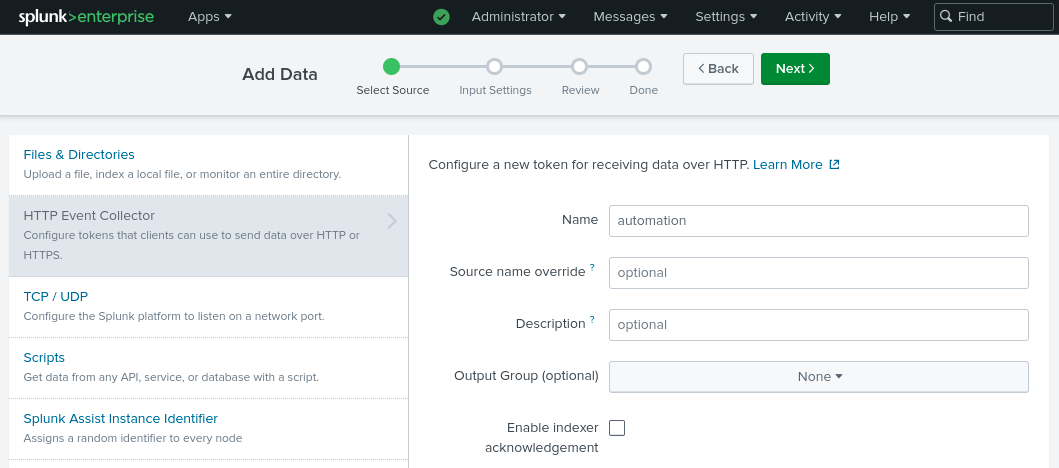Click the Description help question mark
The image size is (1059, 468).
(x=592, y=320)
